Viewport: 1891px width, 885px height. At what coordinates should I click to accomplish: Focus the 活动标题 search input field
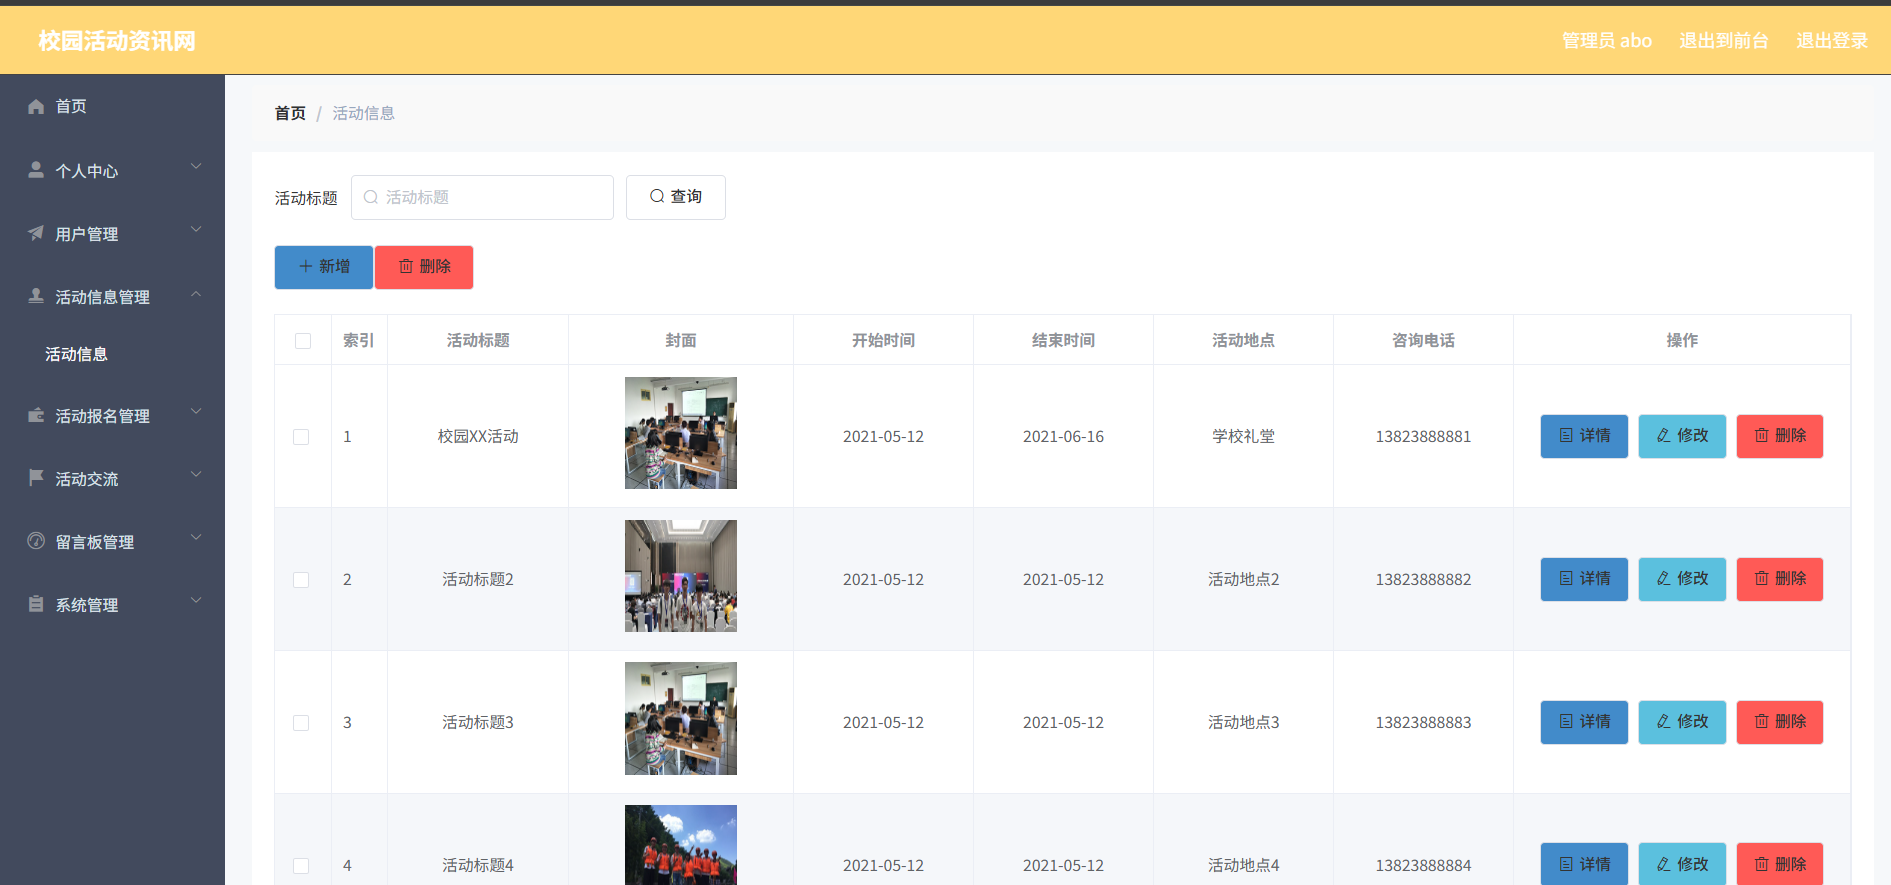pyautogui.click(x=482, y=197)
